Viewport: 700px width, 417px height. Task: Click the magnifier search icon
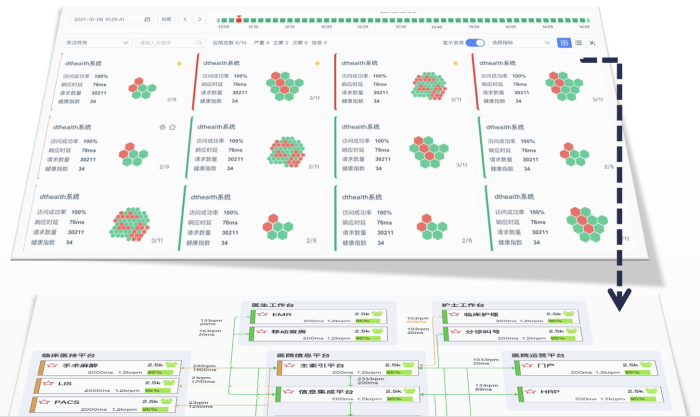(x=199, y=43)
